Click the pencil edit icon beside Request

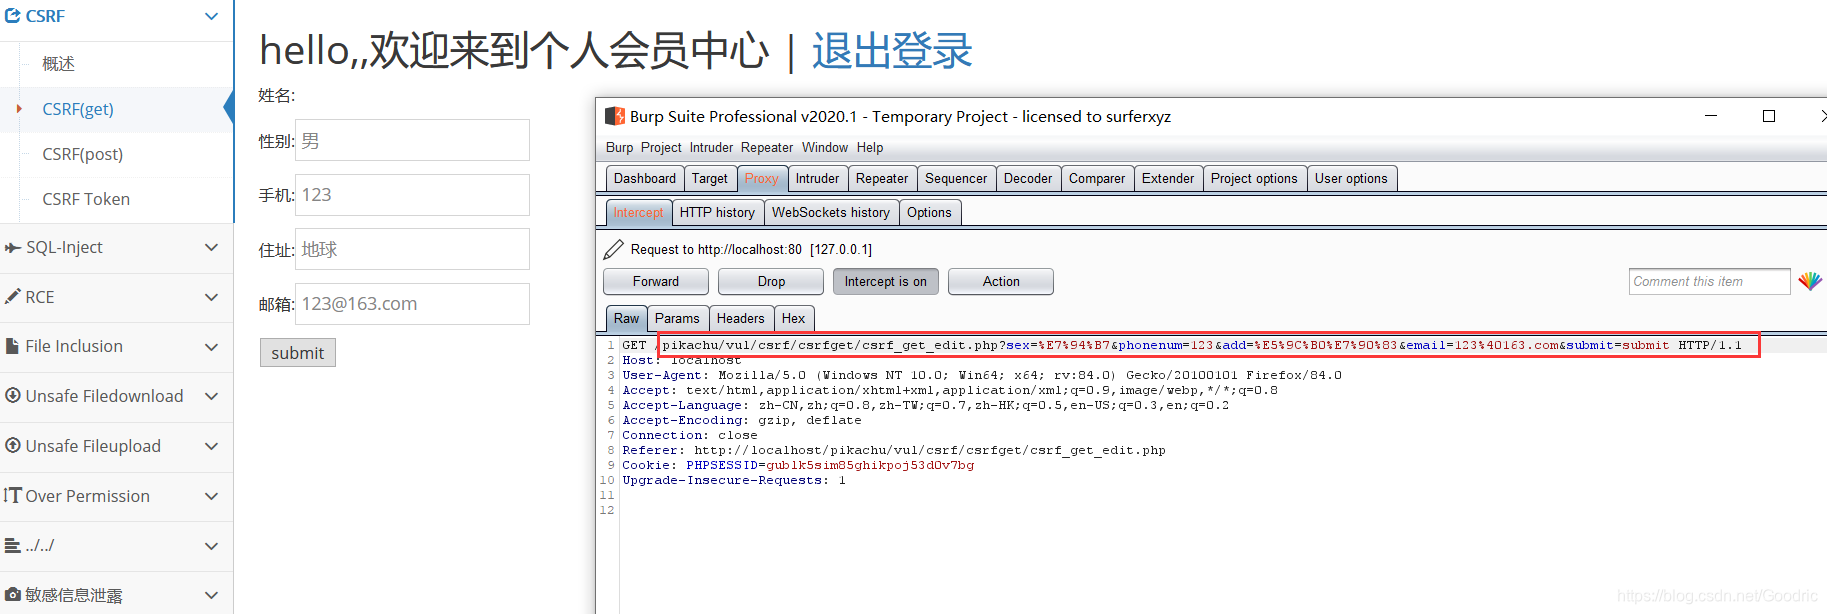[613, 249]
